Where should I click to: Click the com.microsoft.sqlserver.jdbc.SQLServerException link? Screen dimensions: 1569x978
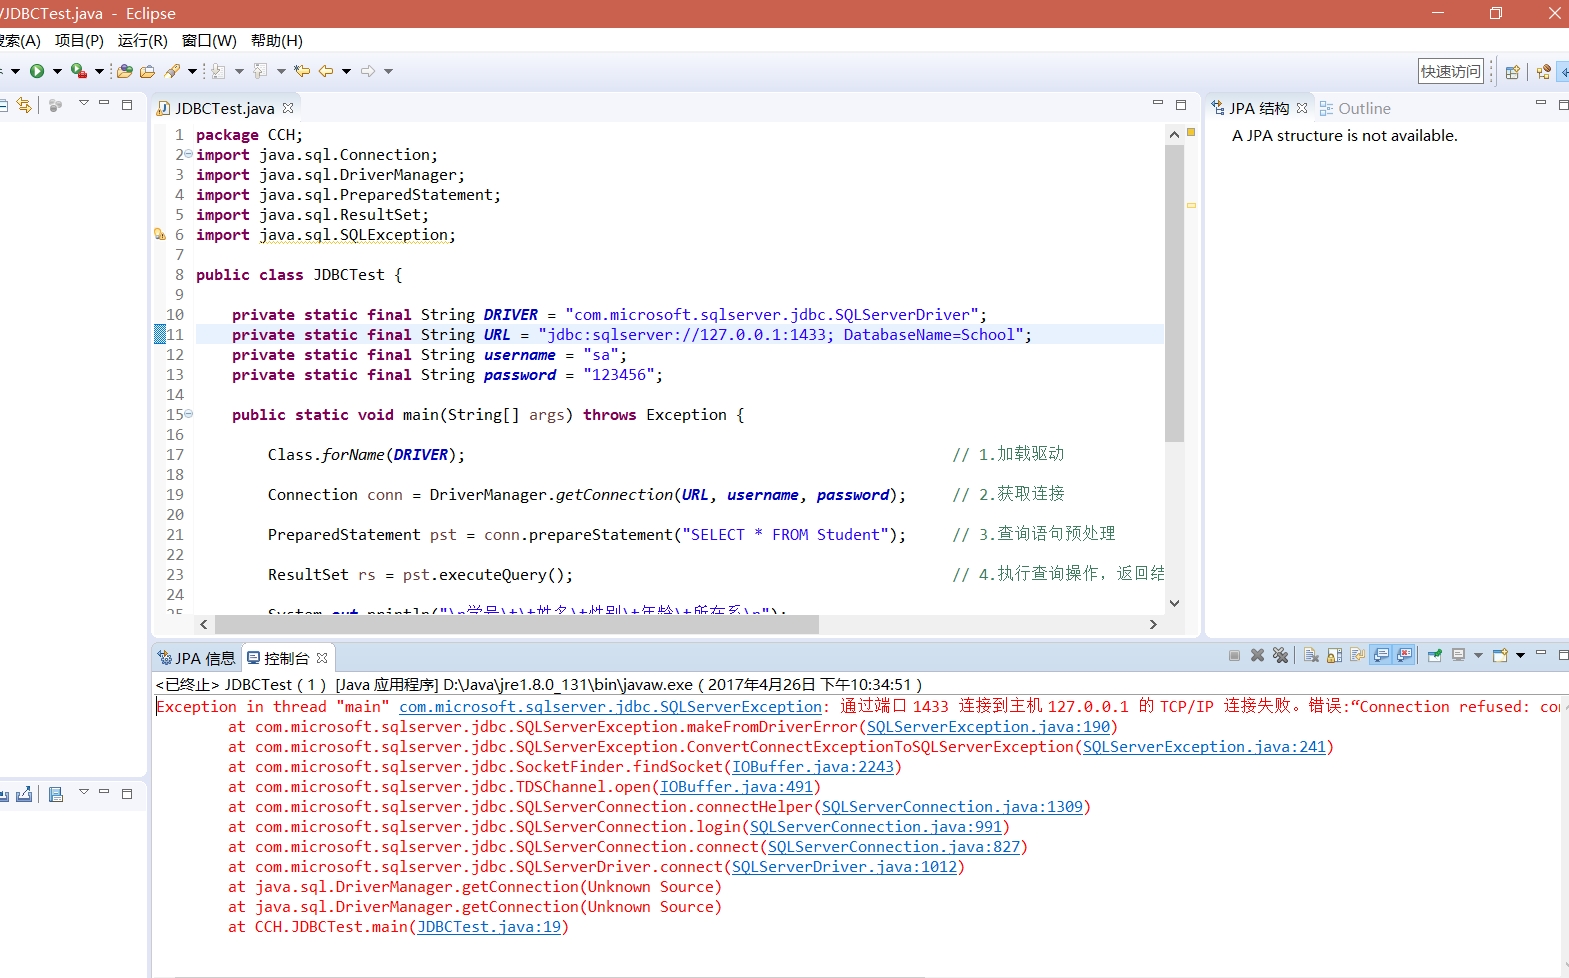(x=610, y=707)
